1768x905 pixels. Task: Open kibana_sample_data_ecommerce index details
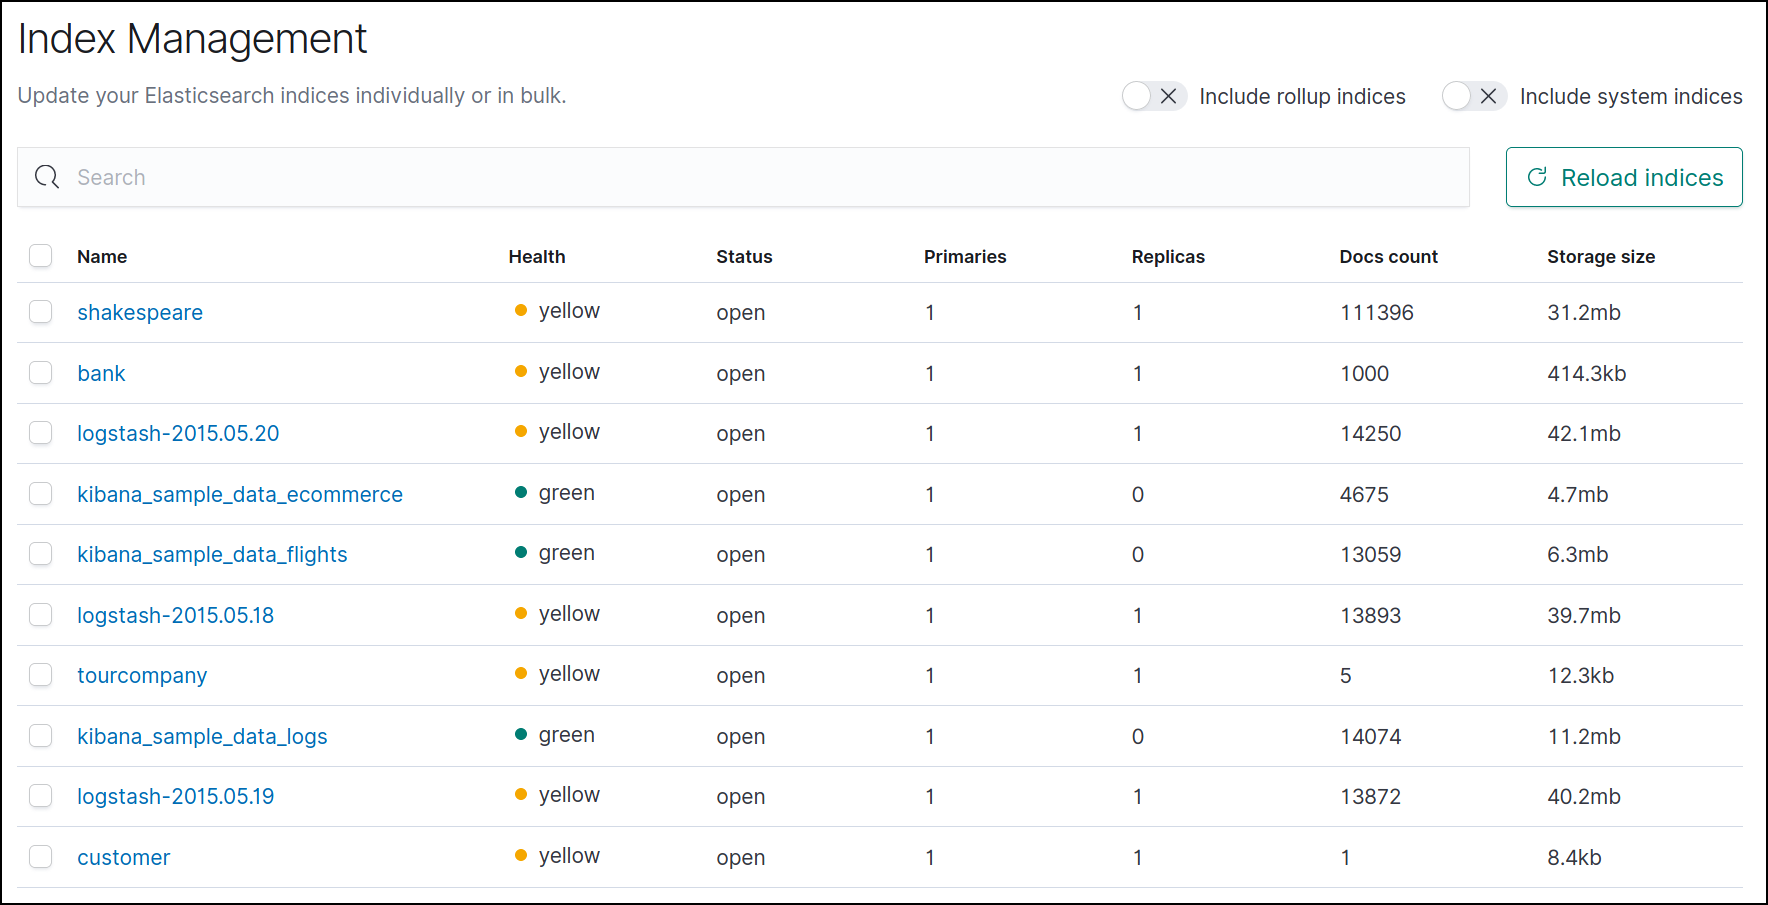240,494
